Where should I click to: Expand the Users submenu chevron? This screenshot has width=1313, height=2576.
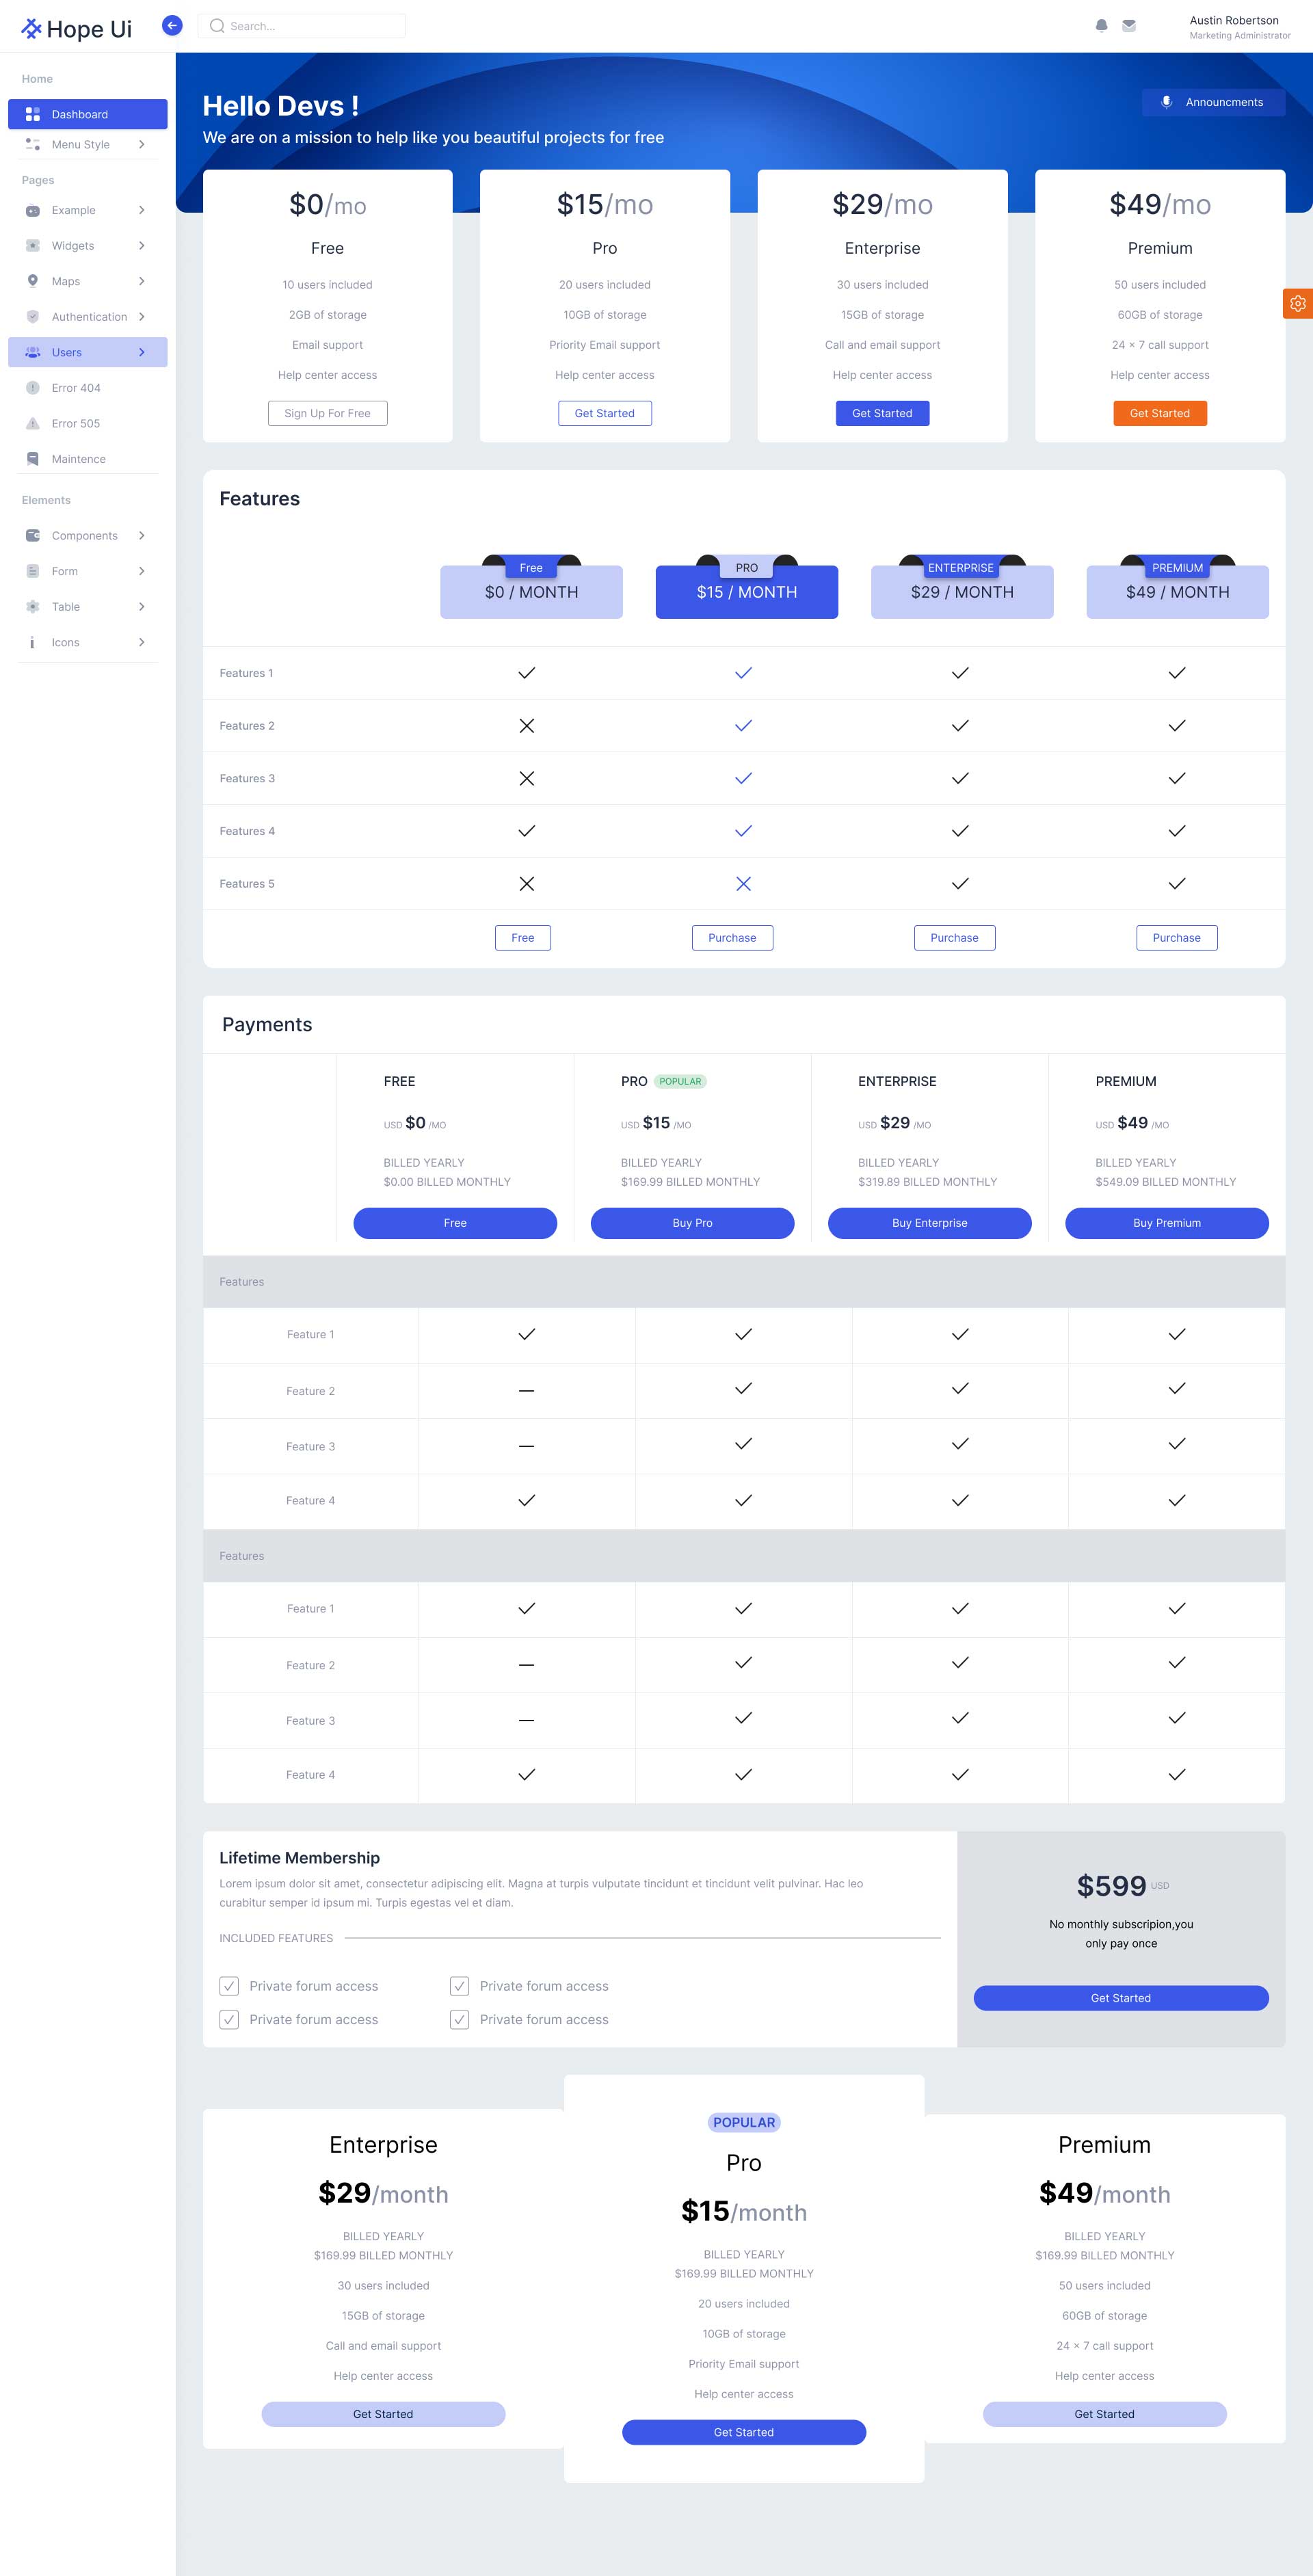coord(142,352)
